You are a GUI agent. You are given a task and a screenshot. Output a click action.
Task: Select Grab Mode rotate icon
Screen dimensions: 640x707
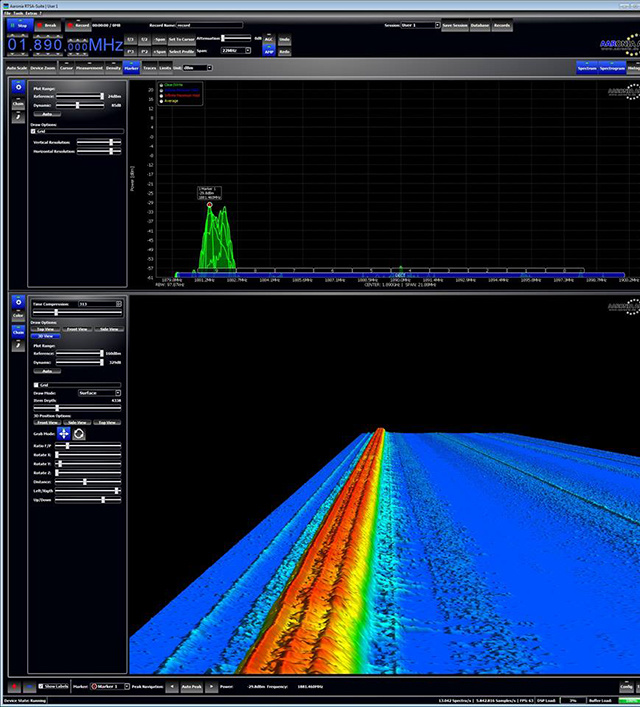click(x=79, y=434)
